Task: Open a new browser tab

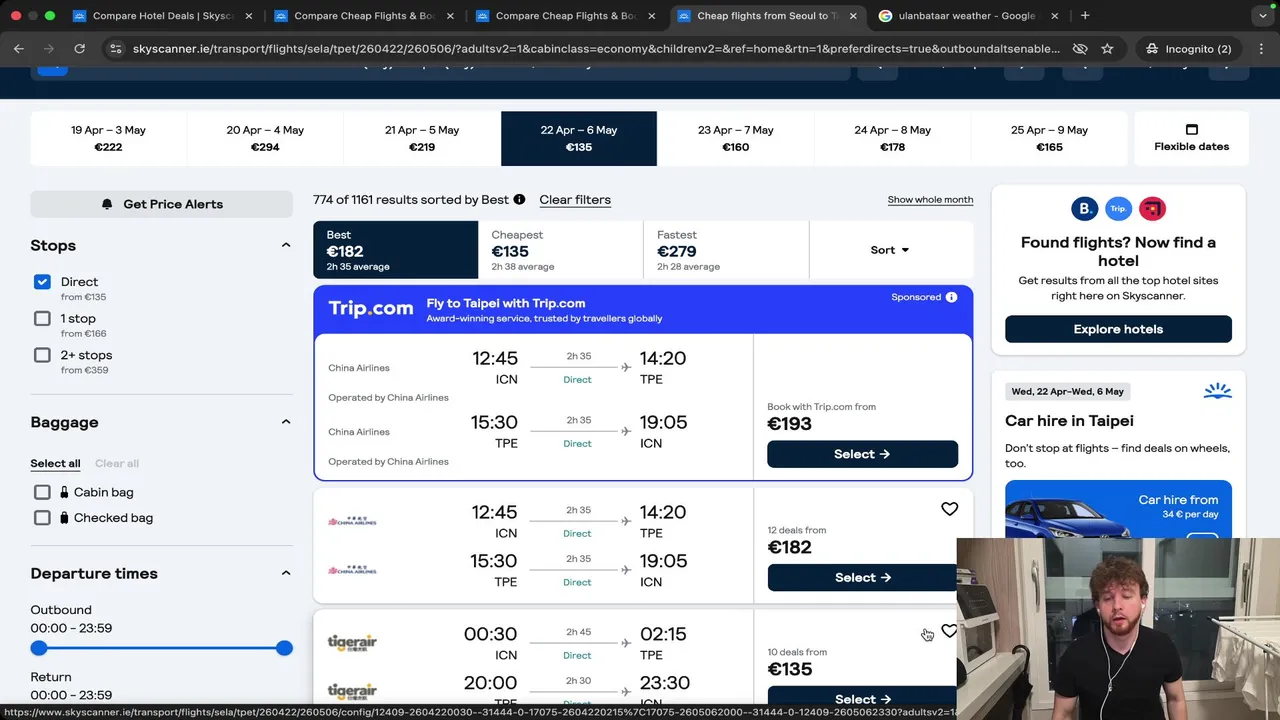Action: [x=1085, y=16]
